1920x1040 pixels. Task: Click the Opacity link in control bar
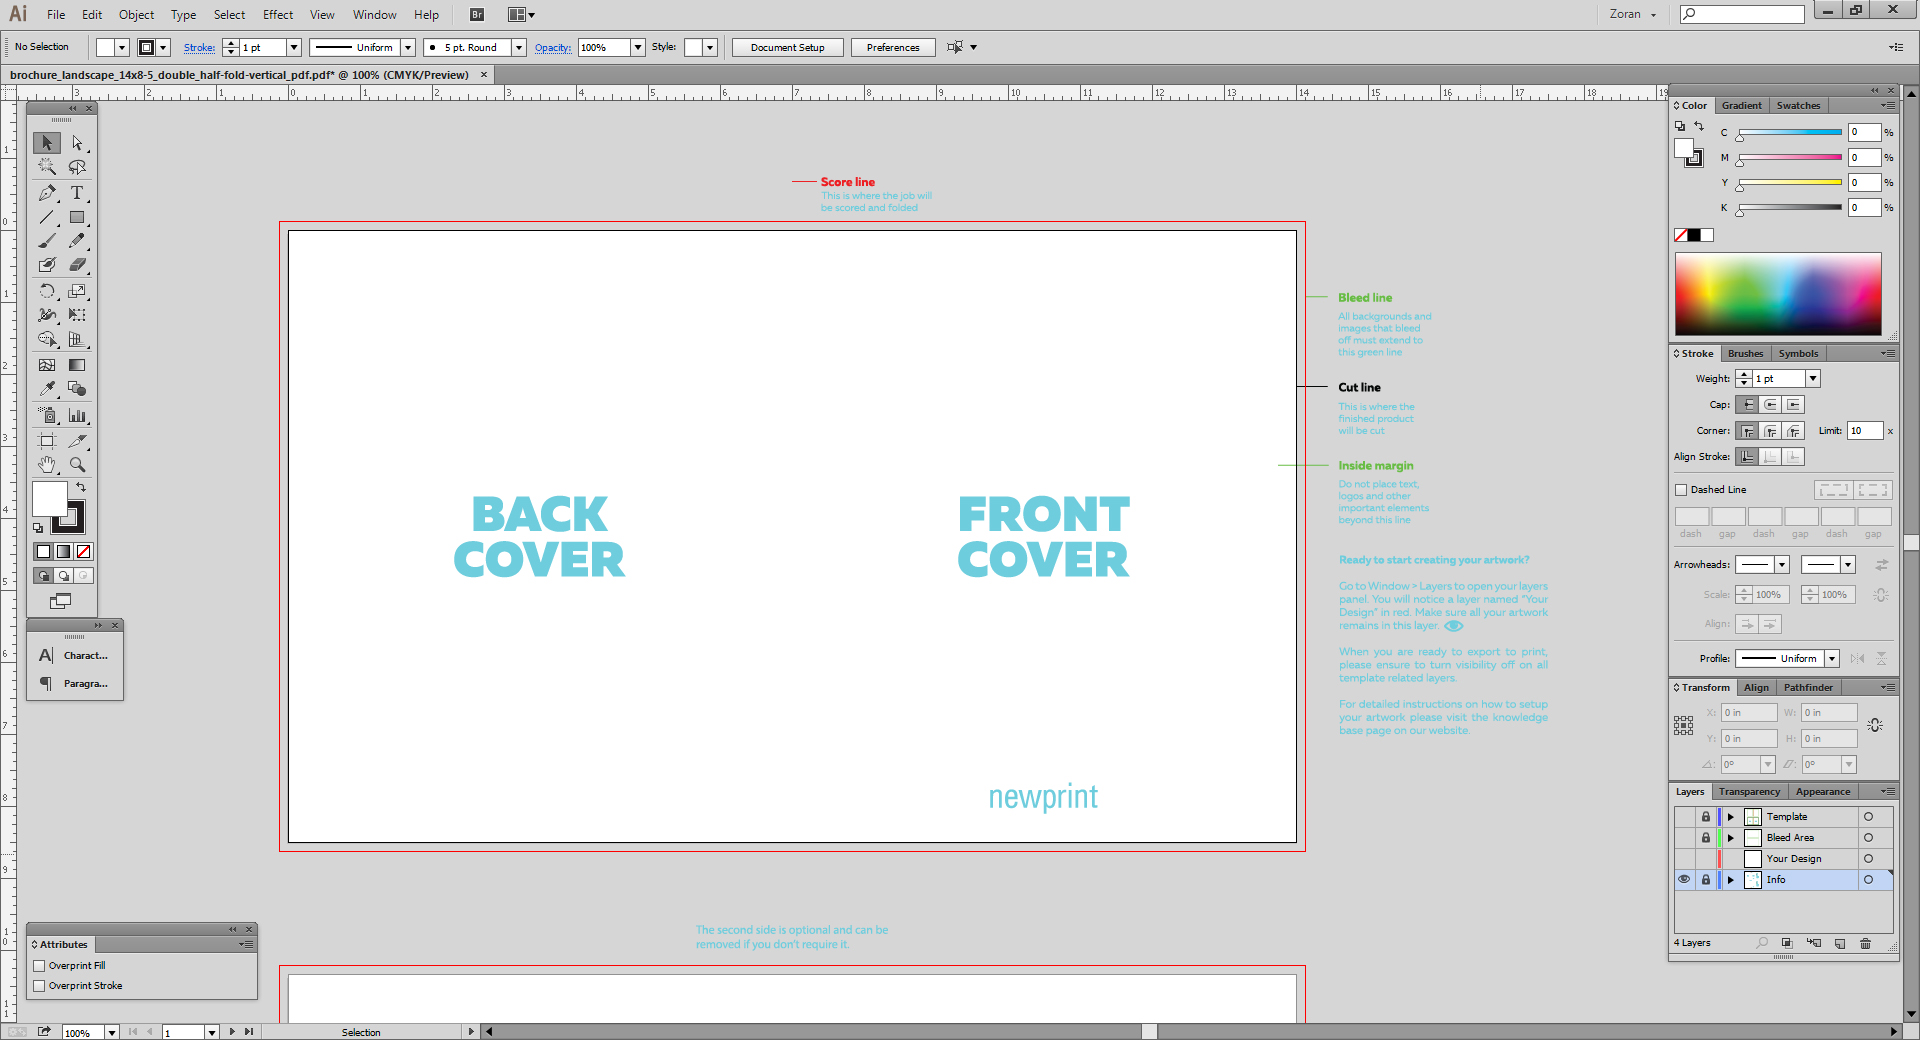tap(553, 47)
